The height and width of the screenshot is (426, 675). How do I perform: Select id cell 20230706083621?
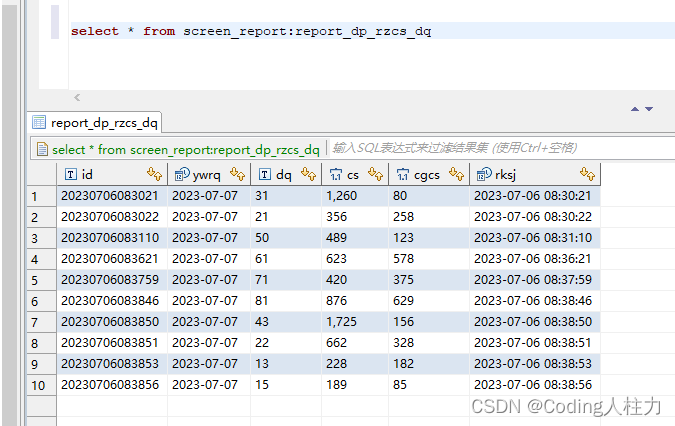[112, 259]
